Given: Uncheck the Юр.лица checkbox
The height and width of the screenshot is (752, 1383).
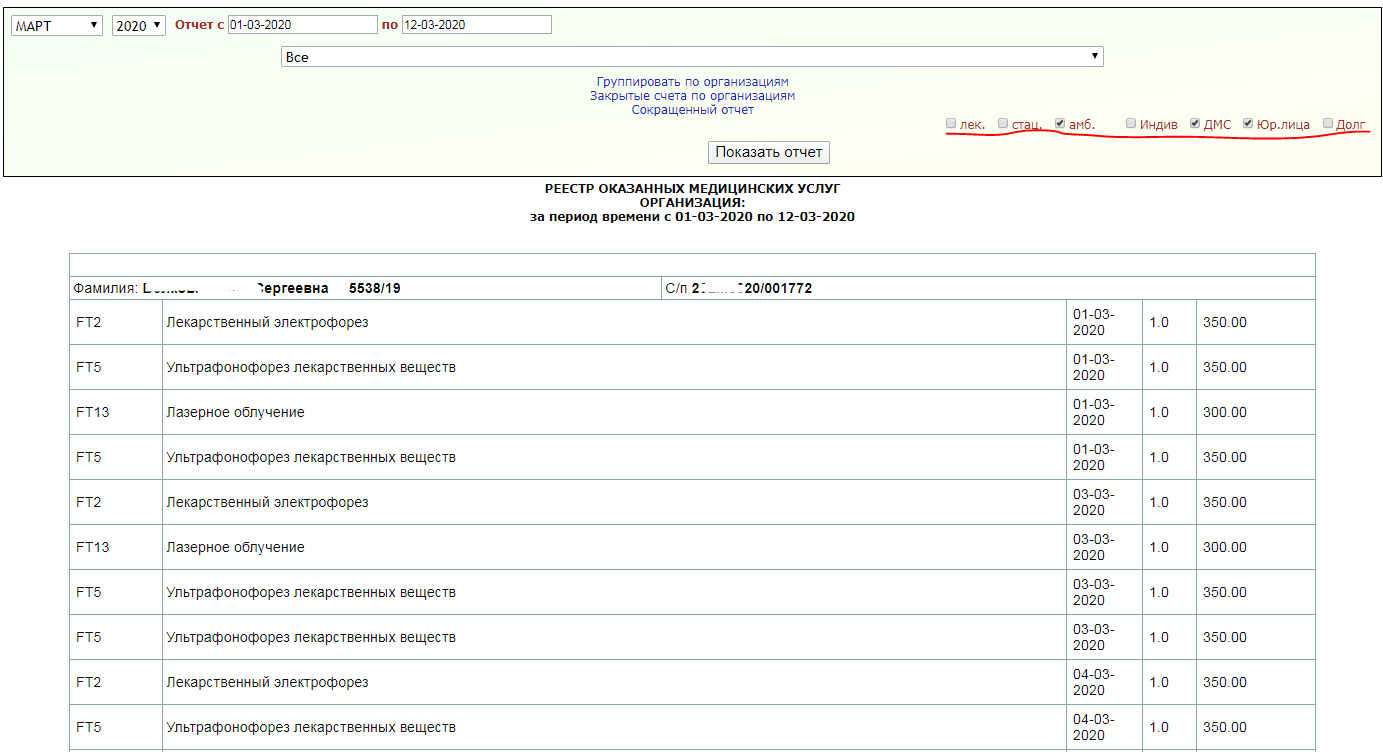Looking at the screenshot, I should tap(1248, 124).
